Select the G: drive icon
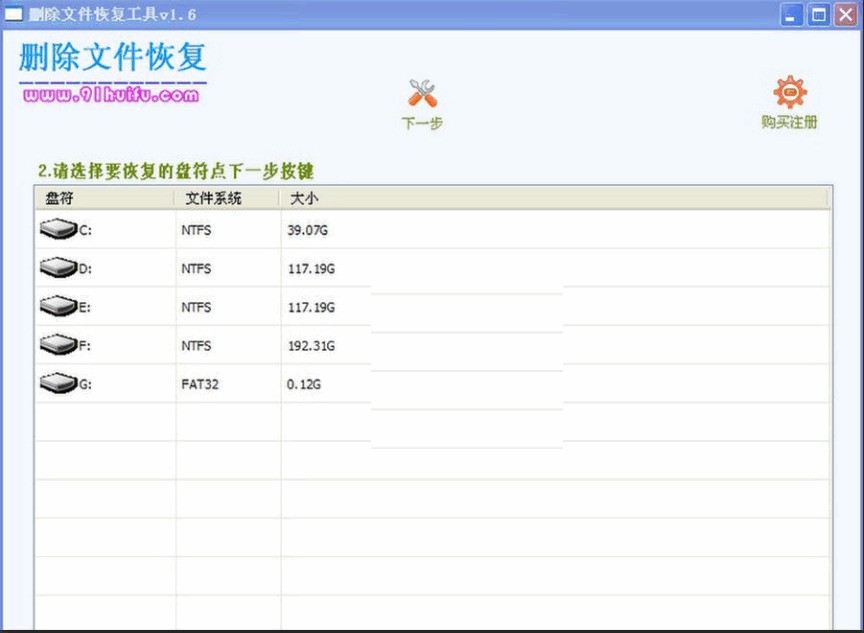Image resolution: width=864 pixels, height=633 pixels. (58, 383)
